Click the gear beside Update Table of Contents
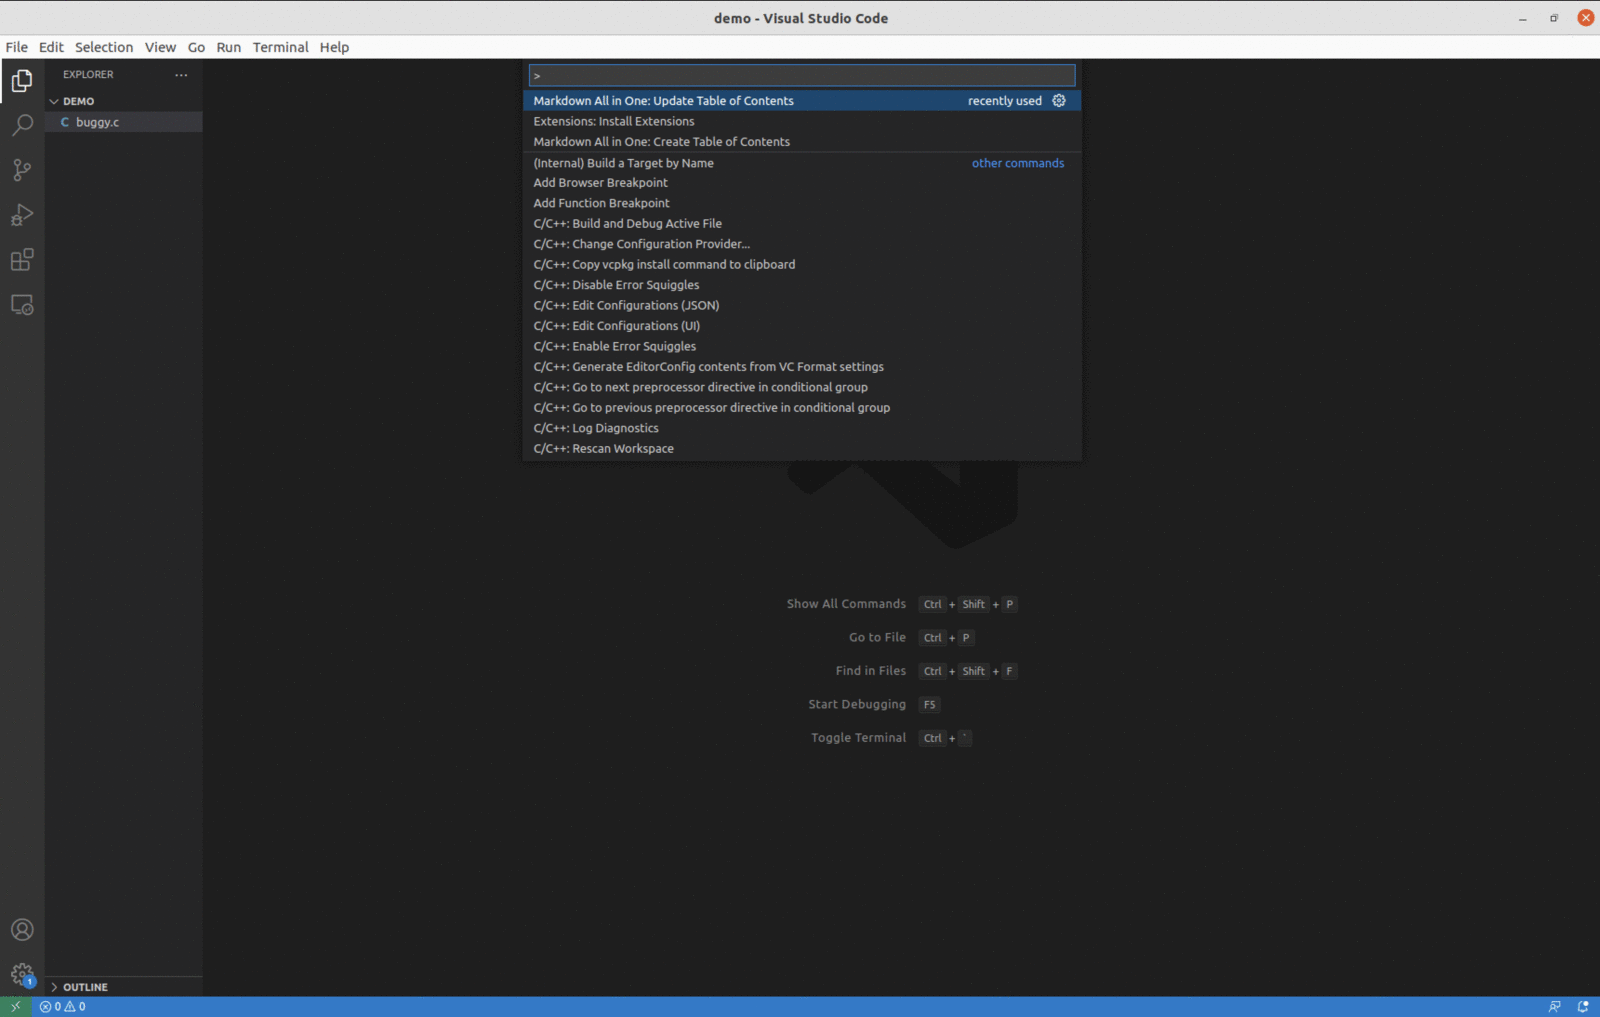Viewport: 1600px width, 1017px height. click(1059, 100)
